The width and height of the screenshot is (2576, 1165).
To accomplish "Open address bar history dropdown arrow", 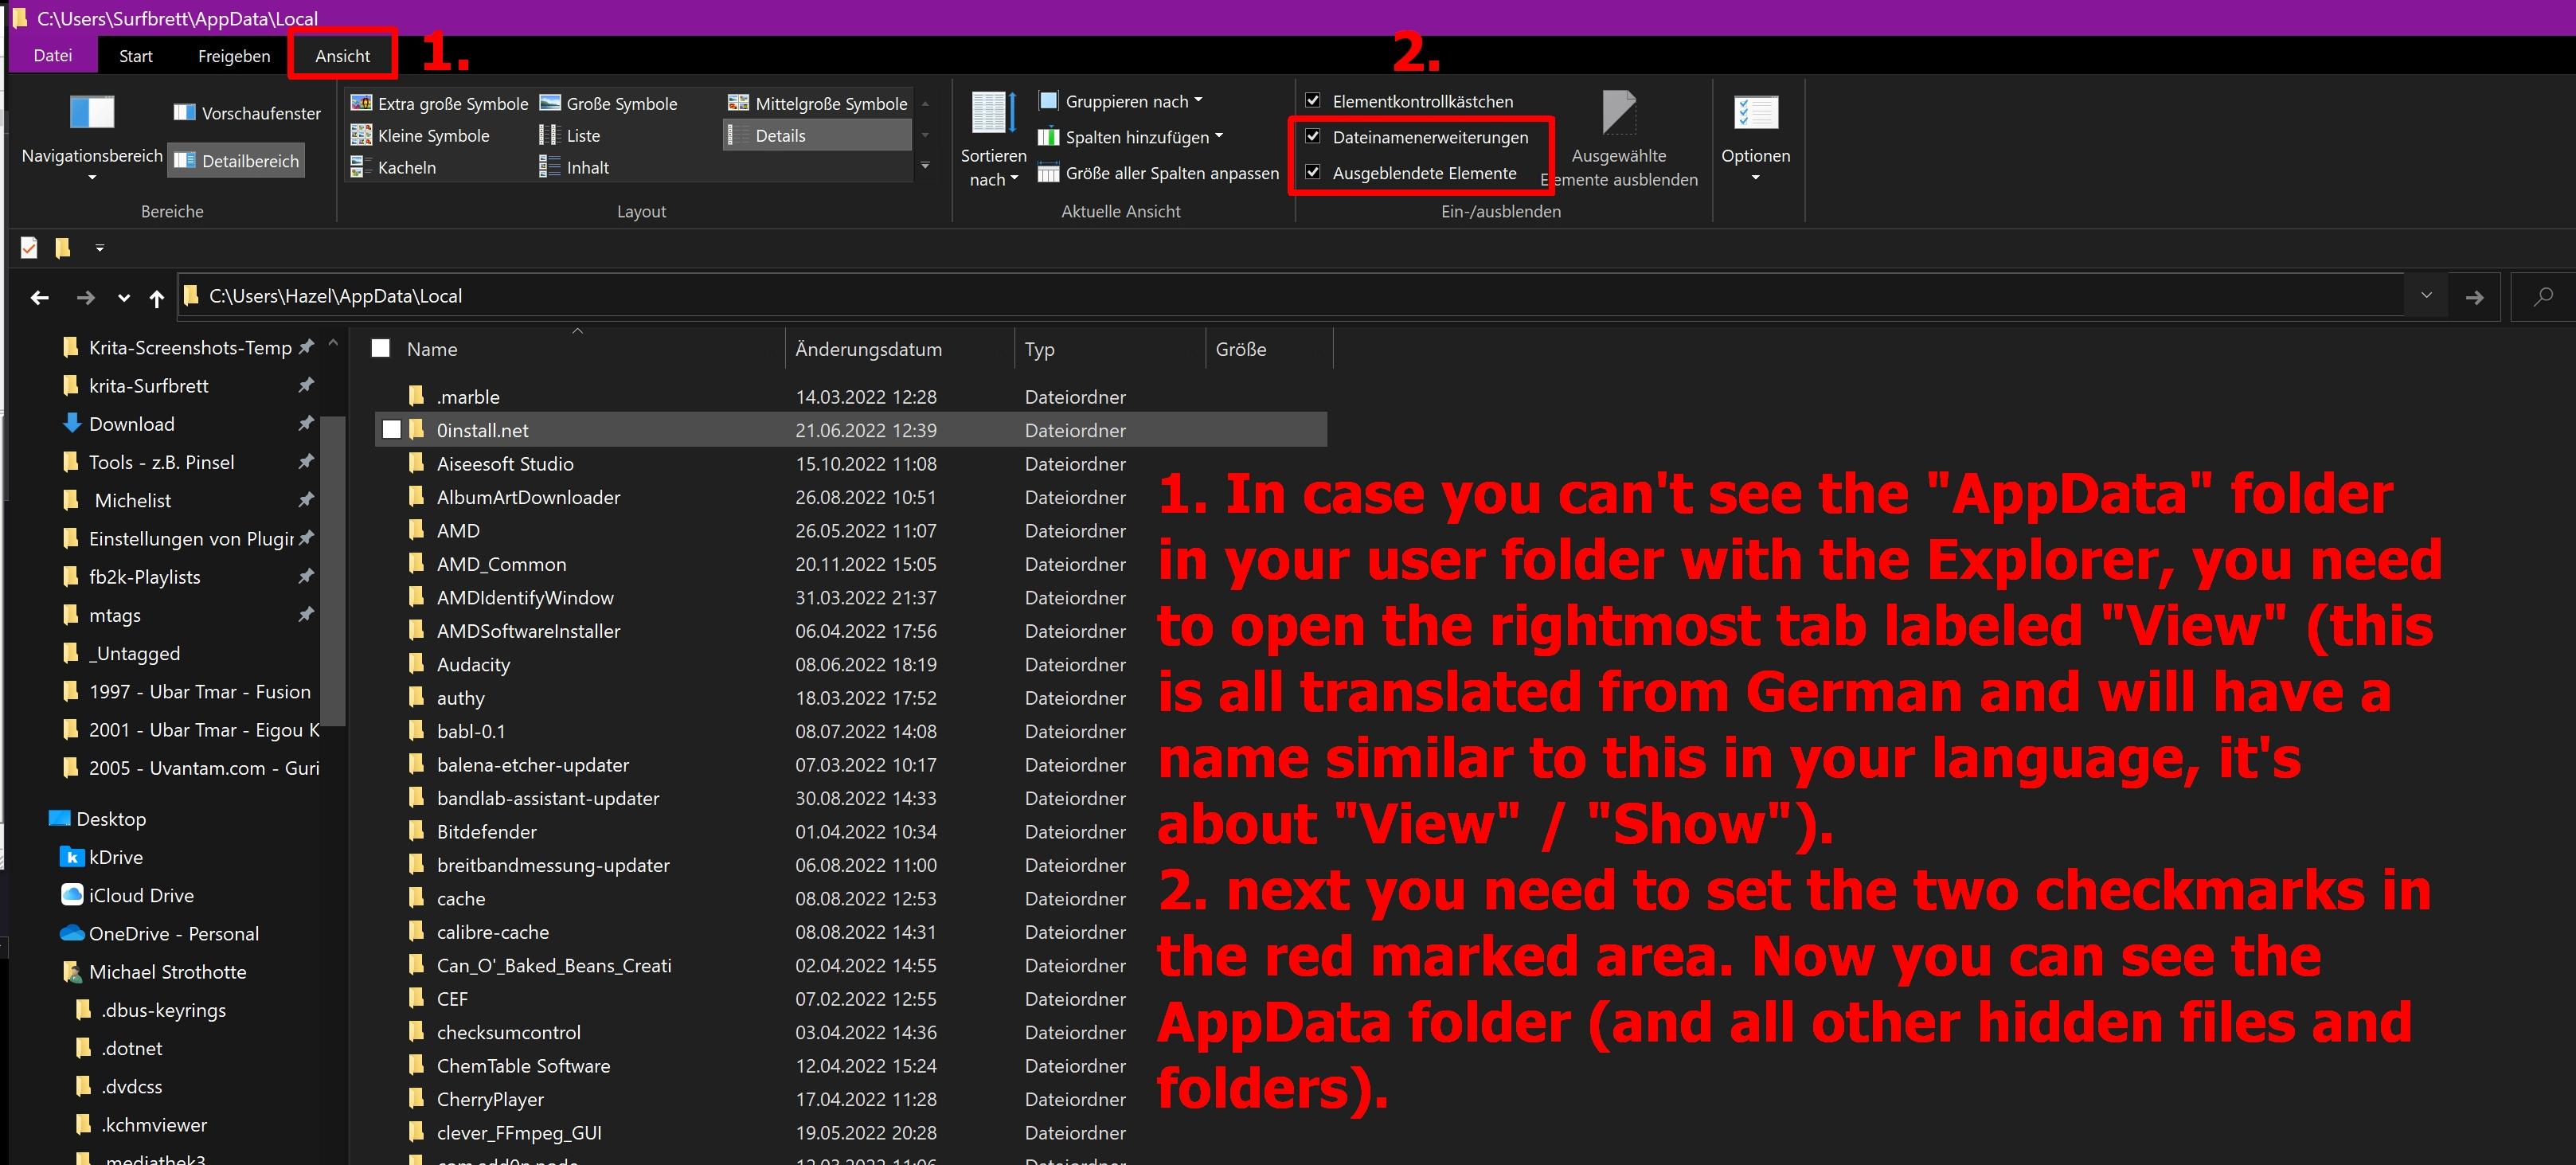I will point(2426,296).
